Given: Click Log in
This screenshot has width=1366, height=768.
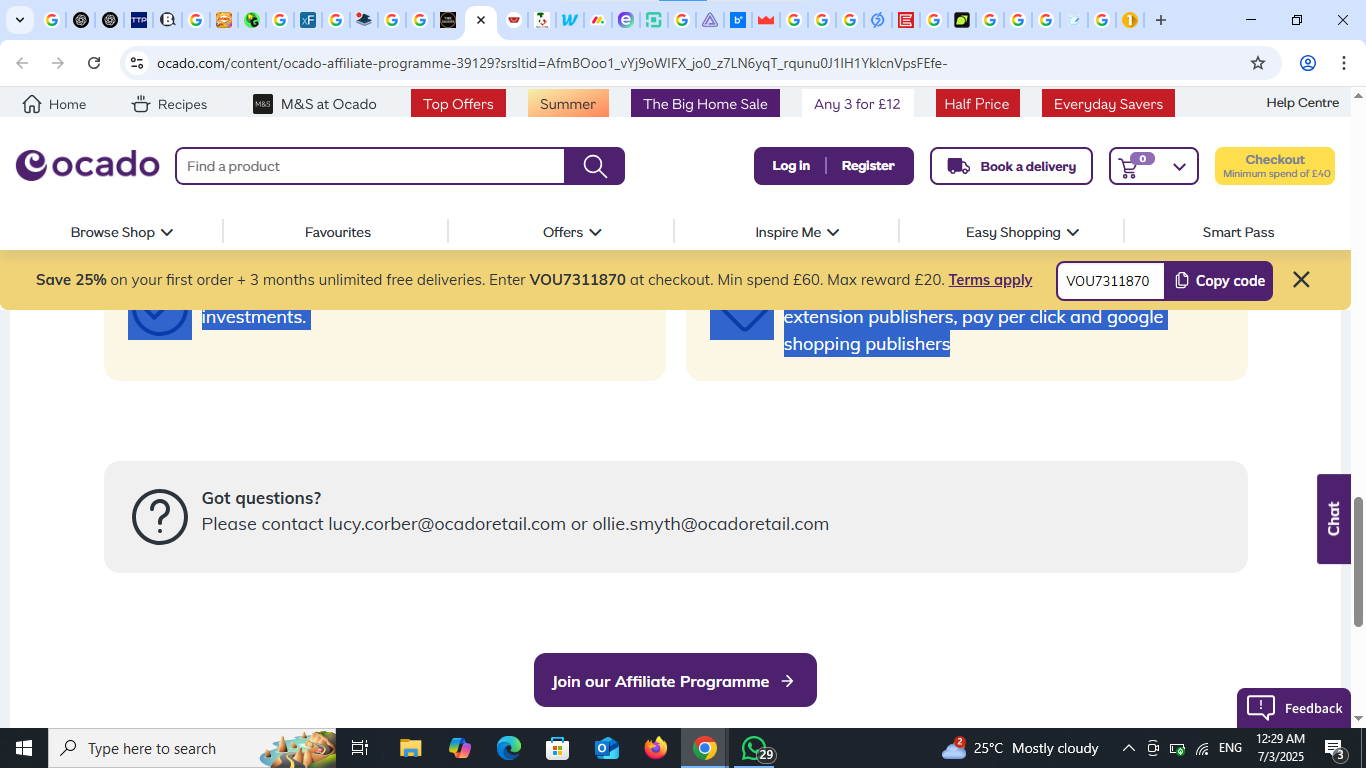Looking at the screenshot, I should (791, 166).
